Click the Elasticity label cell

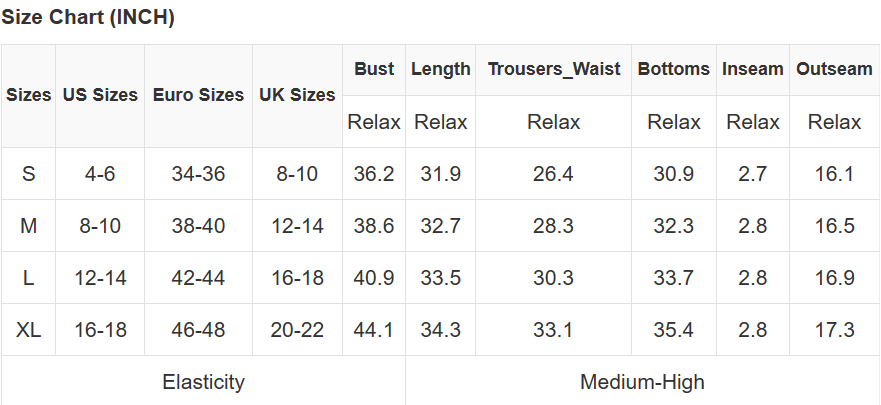[x=203, y=382]
